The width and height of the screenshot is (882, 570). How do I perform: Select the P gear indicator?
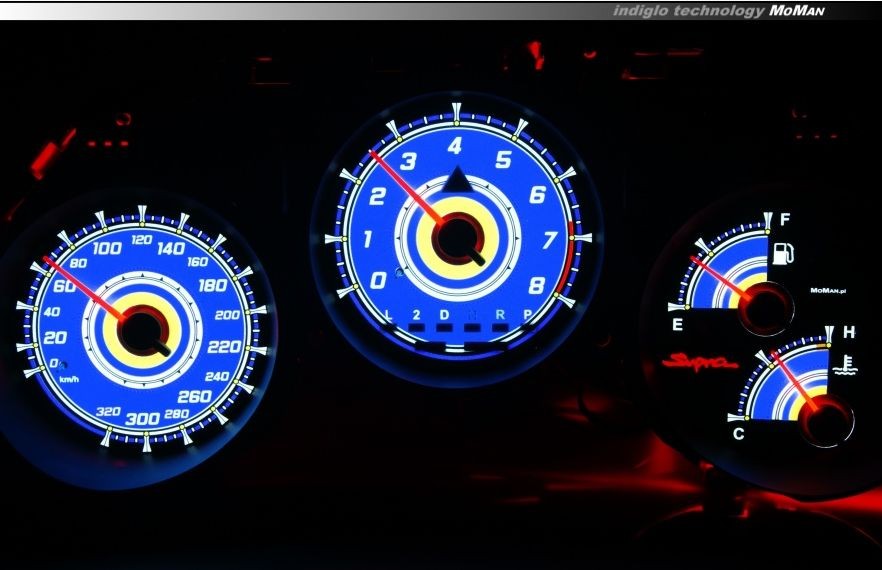click(528, 315)
